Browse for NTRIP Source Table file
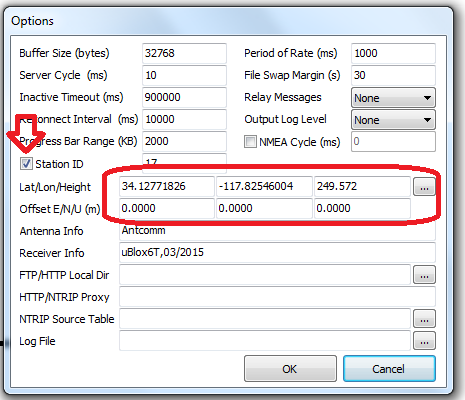Screen dimensions: 465x400 pos(424,319)
